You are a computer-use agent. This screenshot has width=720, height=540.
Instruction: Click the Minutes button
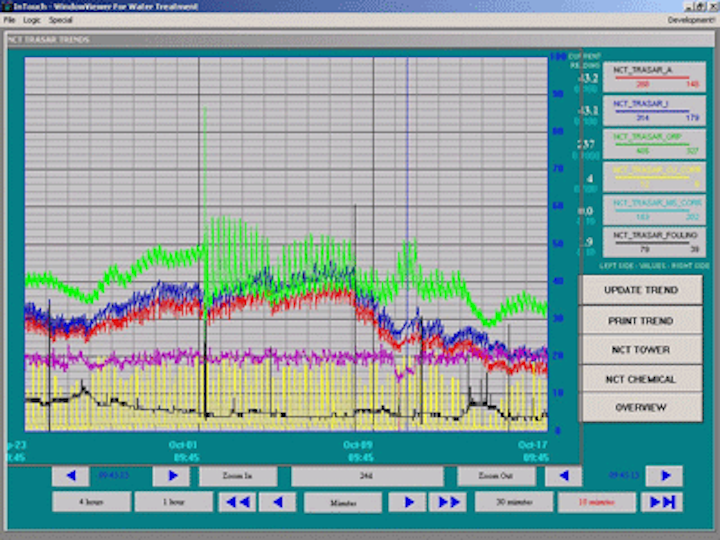tap(343, 502)
